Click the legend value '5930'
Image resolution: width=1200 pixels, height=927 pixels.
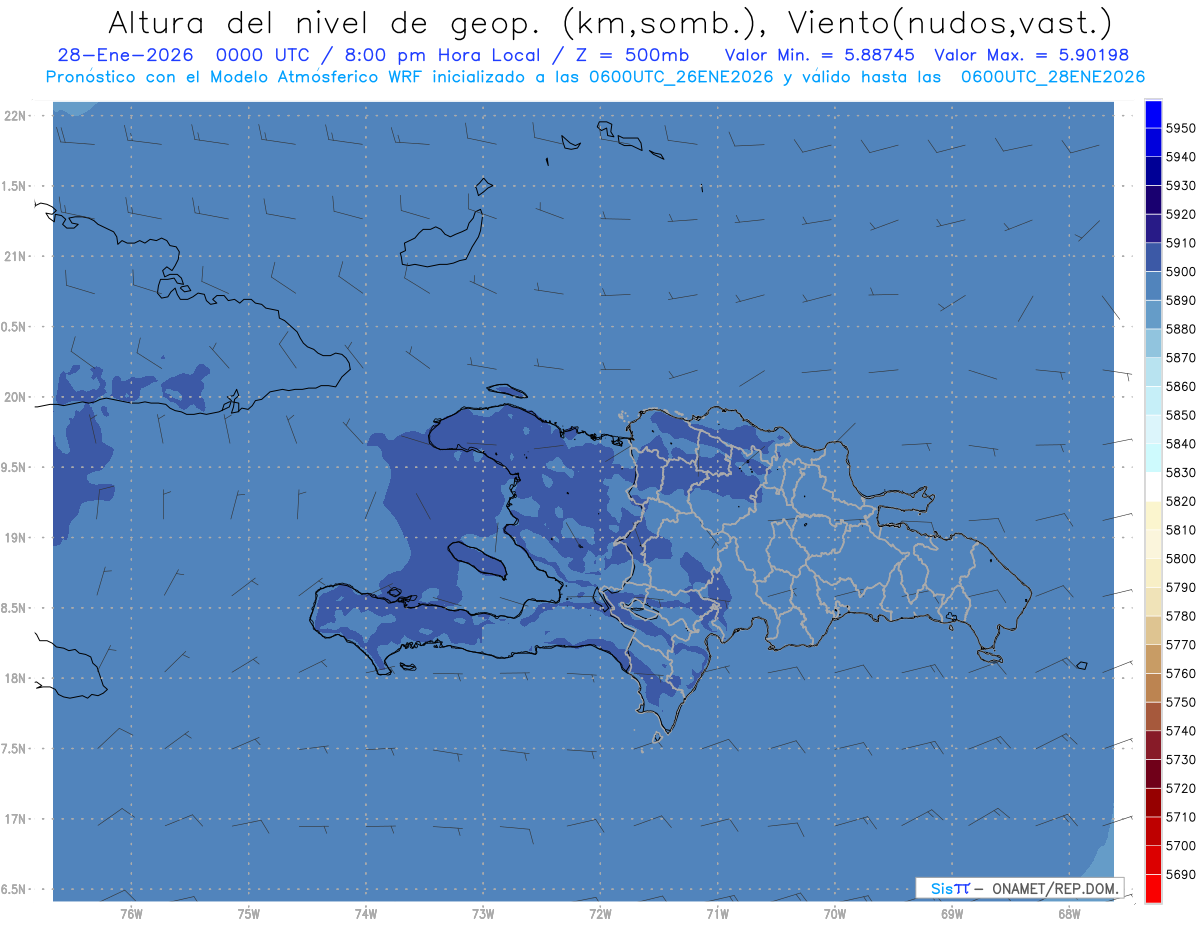coord(1180,186)
